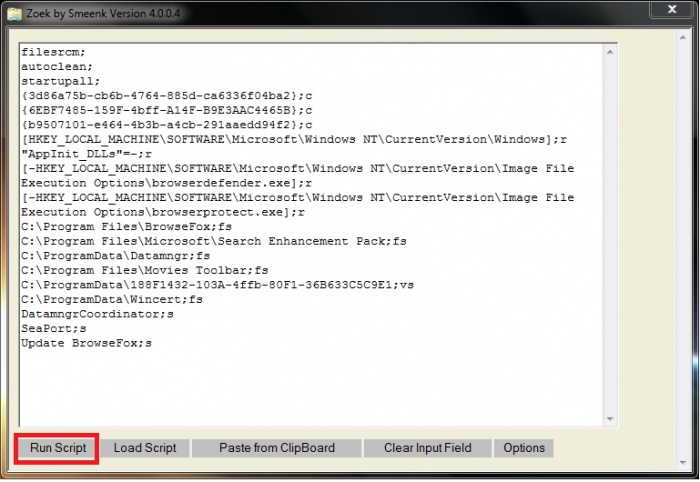The width and height of the screenshot is (700, 482).
Task: Click the line 'Update BrowseFox;s'
Action: 86,343
